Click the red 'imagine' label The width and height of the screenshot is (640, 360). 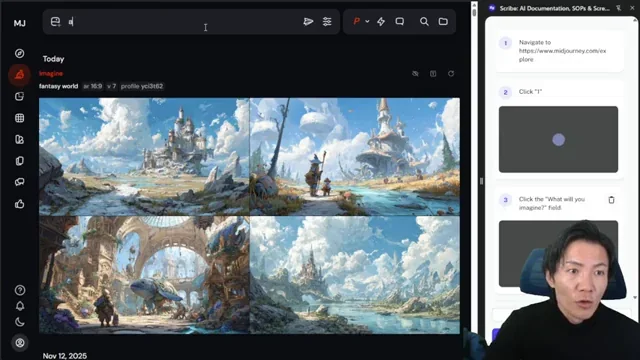[x=51, y=73]
